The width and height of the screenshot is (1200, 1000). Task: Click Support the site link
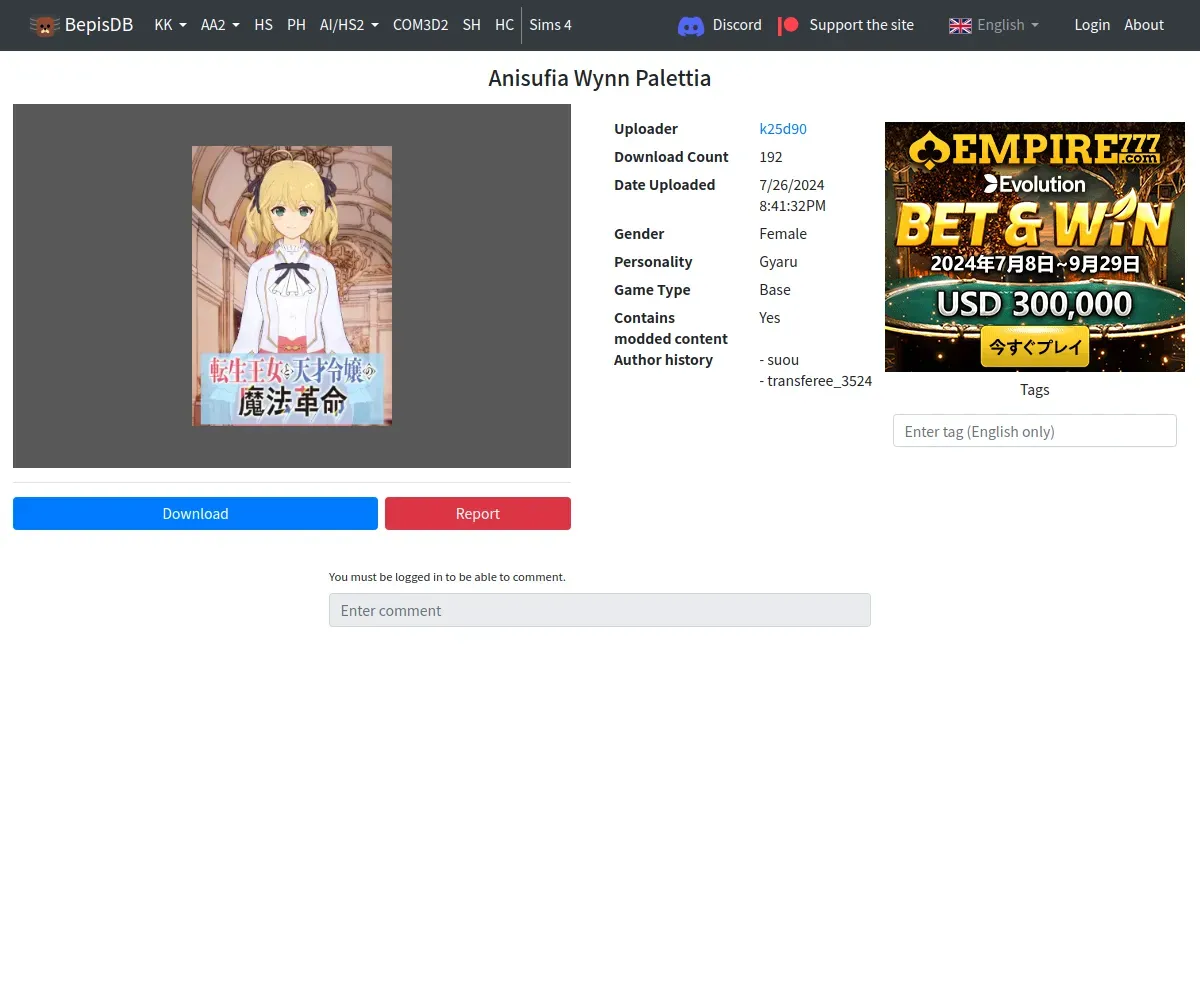point(861,25)
